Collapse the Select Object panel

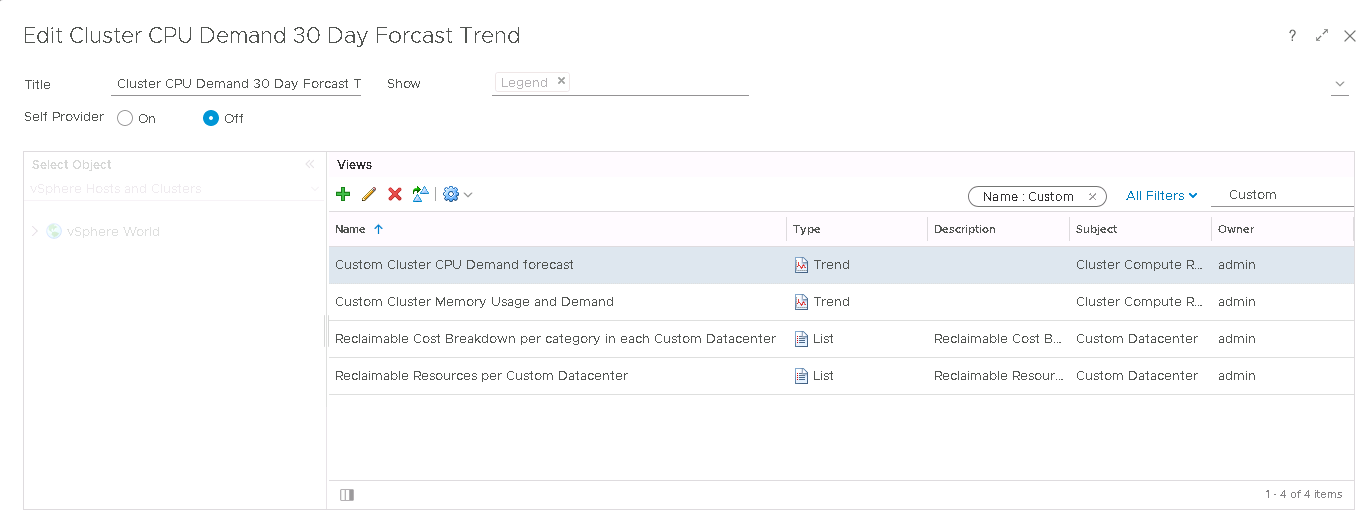point(310,165)
